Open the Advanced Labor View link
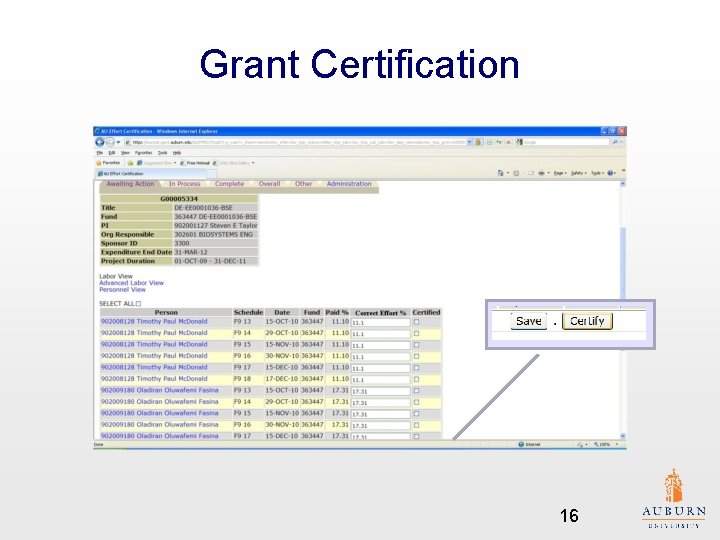The height and width of the screenshot is (540, 720). pyautogui.click(x=131, y=283)
